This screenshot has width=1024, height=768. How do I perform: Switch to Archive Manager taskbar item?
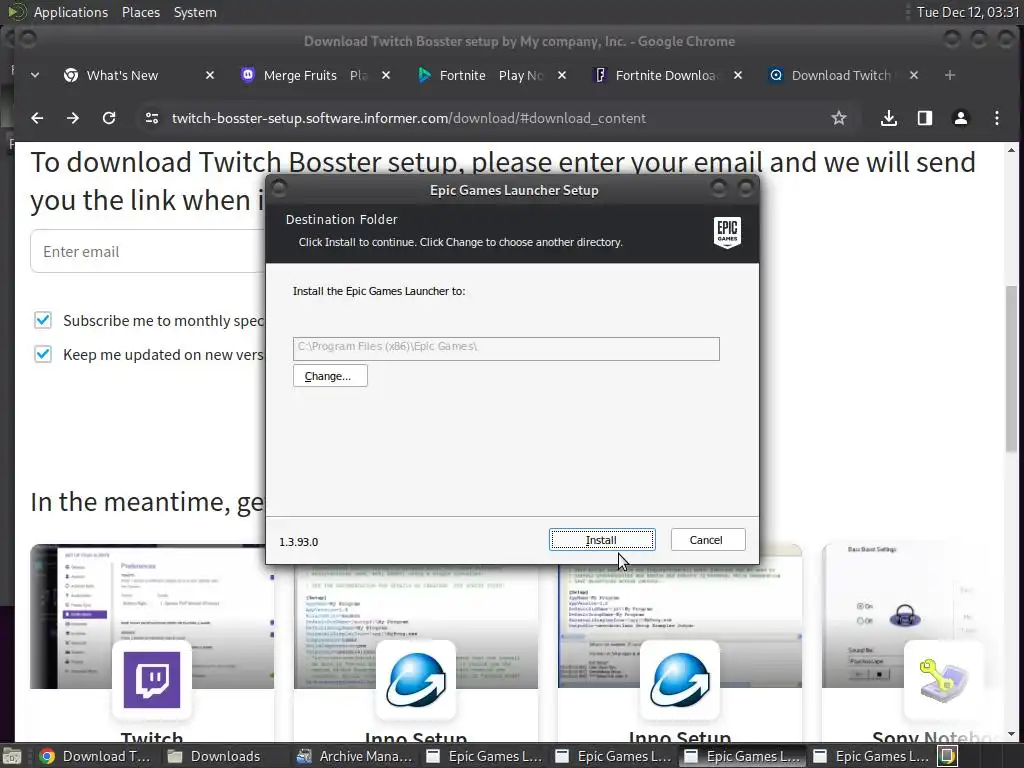click(x=355, y=756)
